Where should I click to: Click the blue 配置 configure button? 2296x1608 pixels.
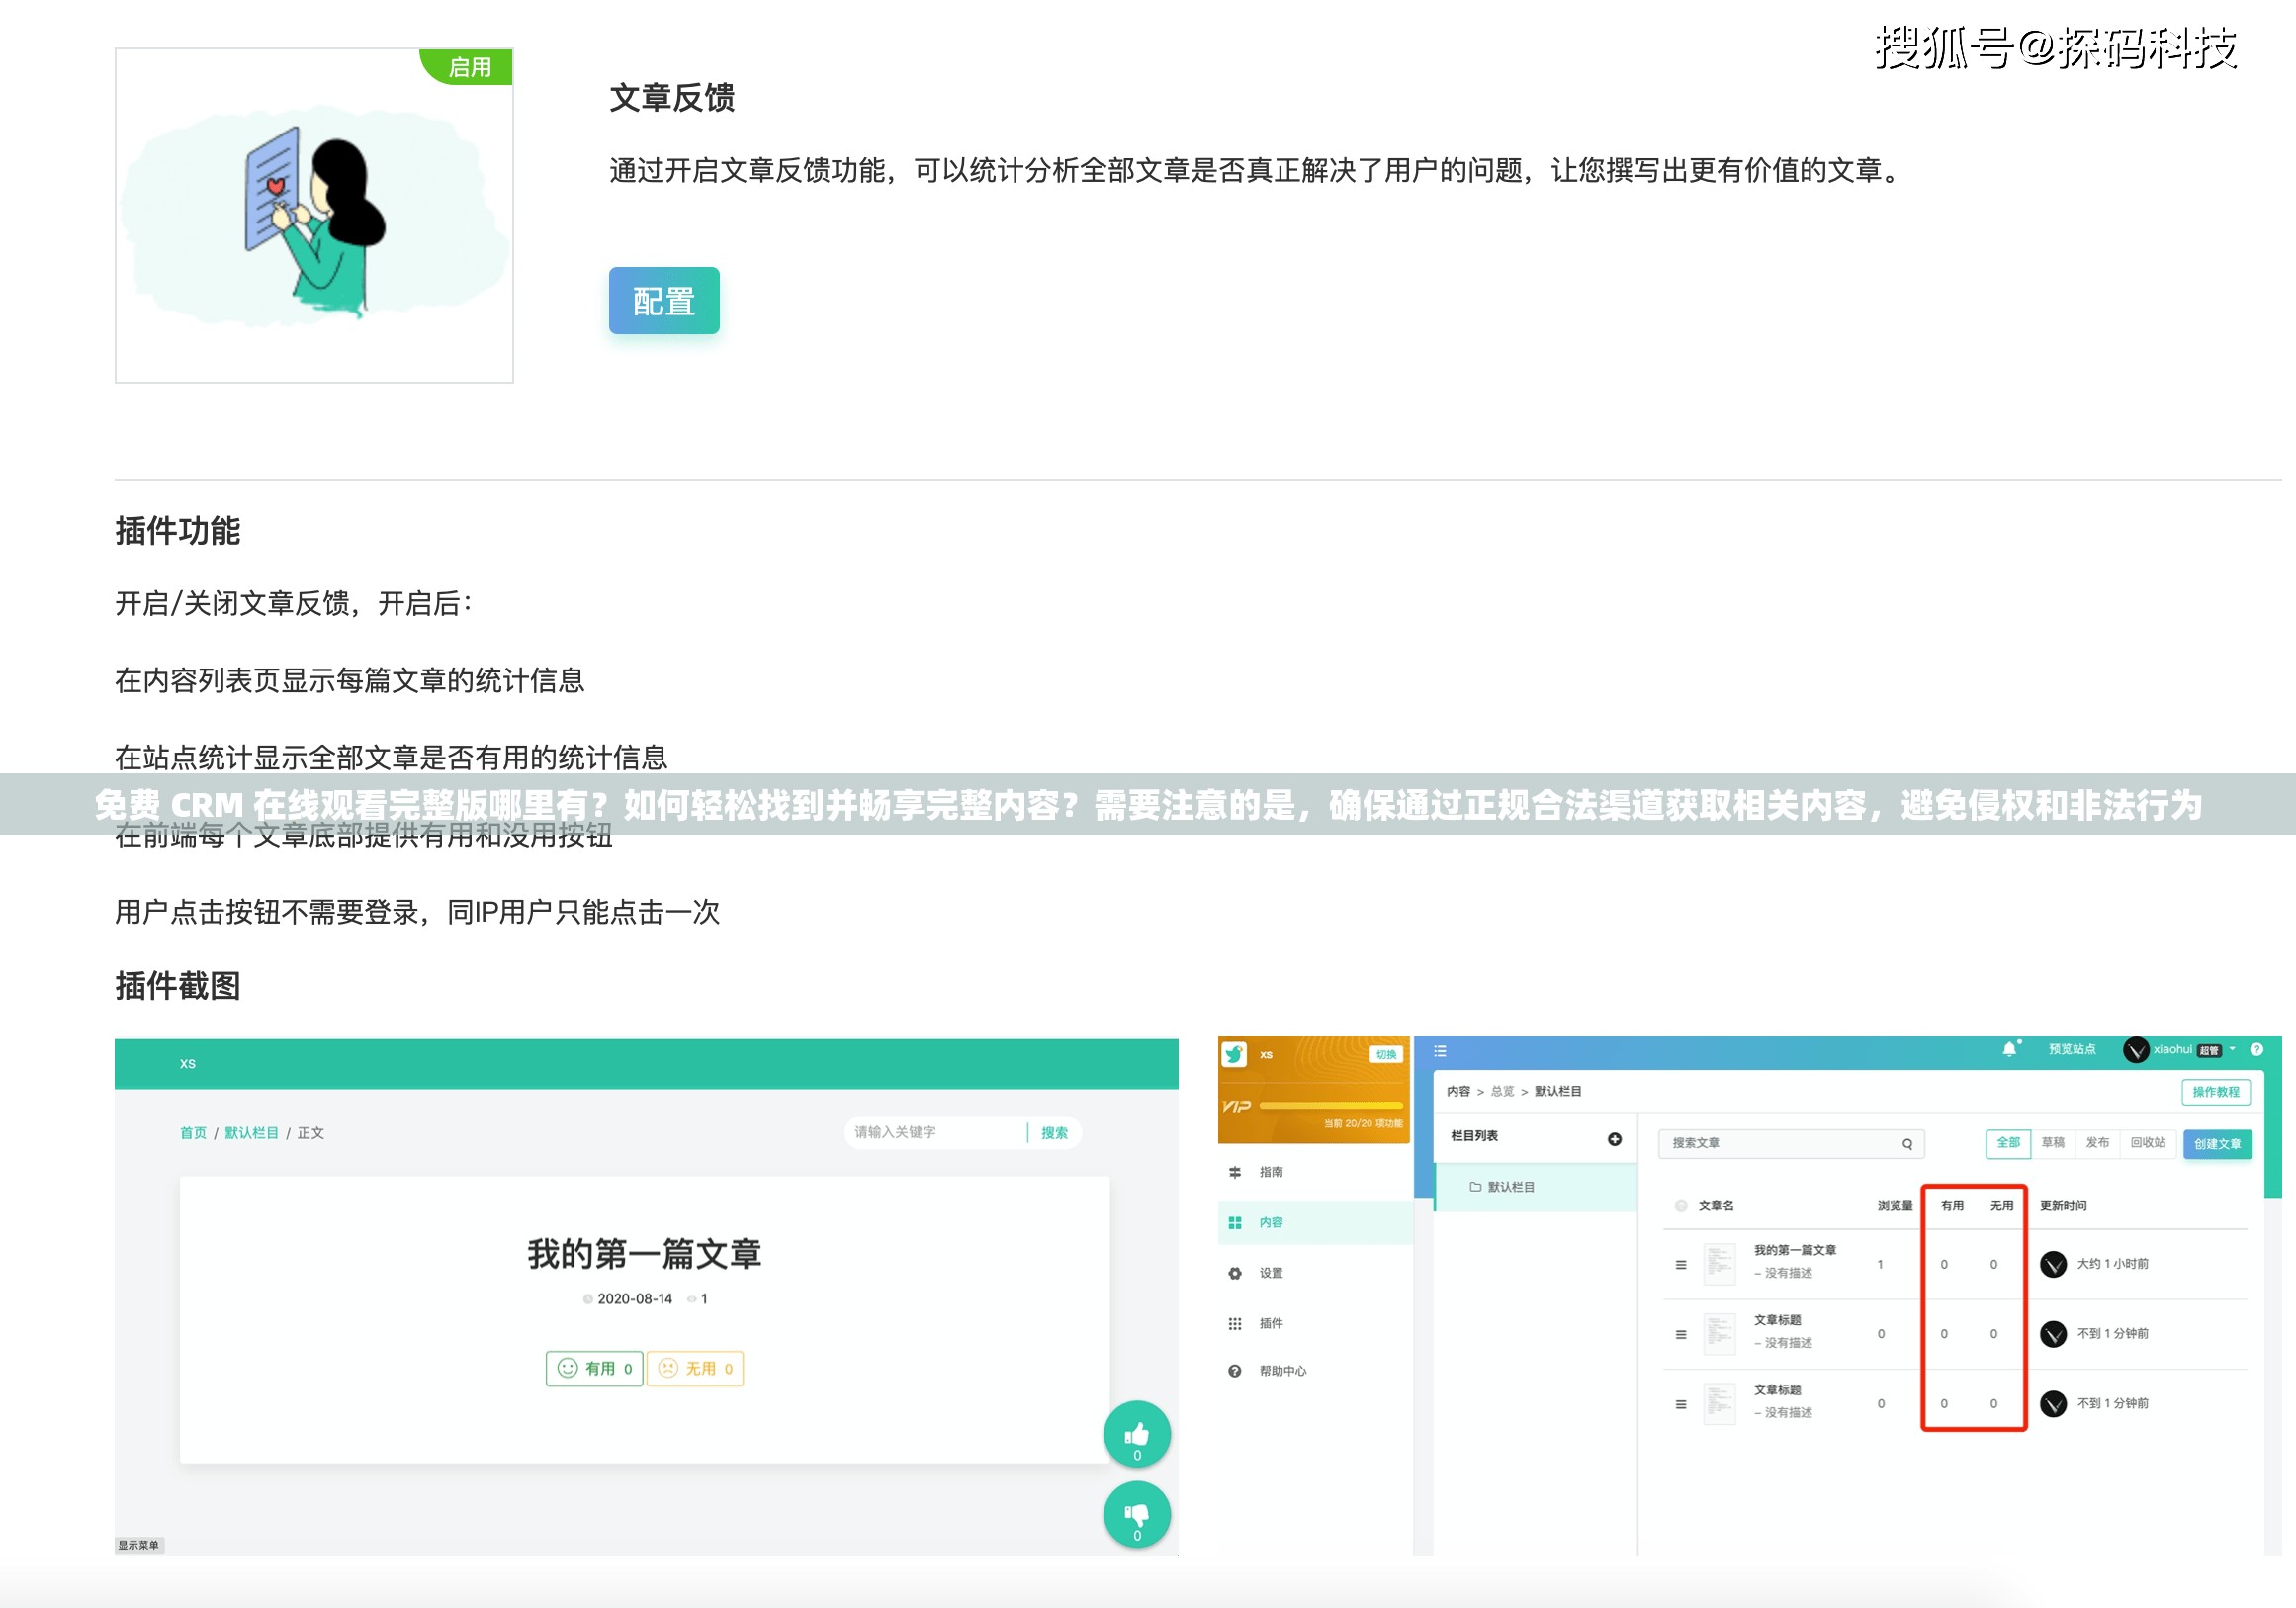coord(664,301)
